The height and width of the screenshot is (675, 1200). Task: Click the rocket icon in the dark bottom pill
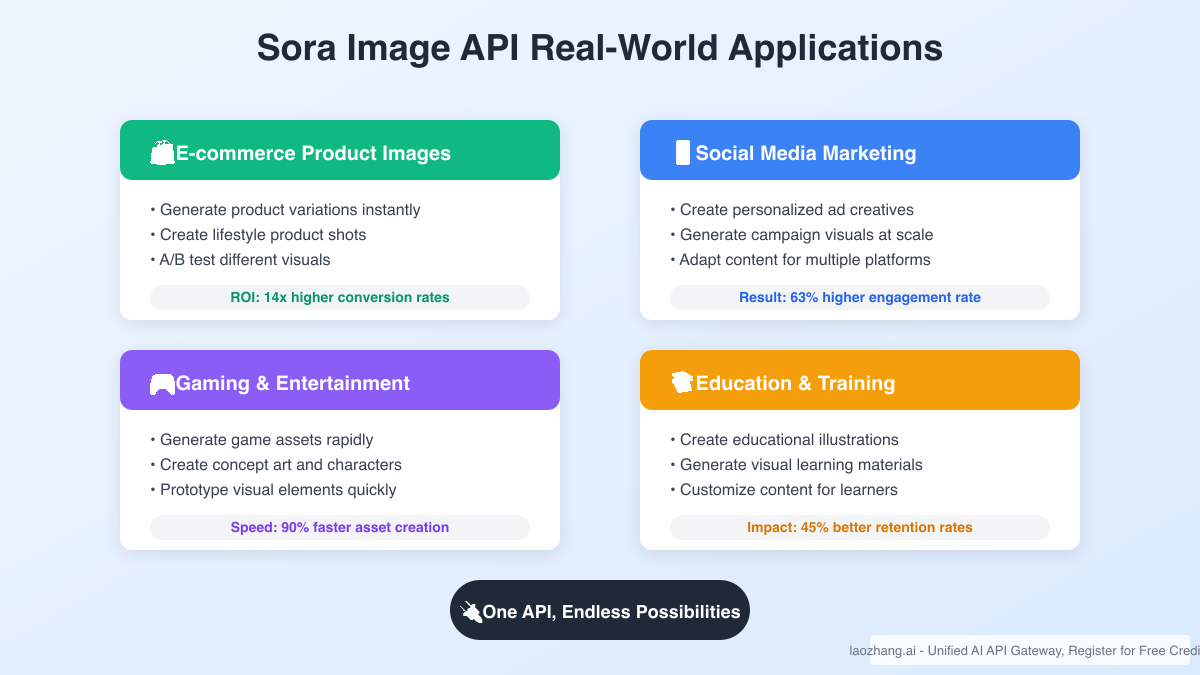tap(471, 610)
